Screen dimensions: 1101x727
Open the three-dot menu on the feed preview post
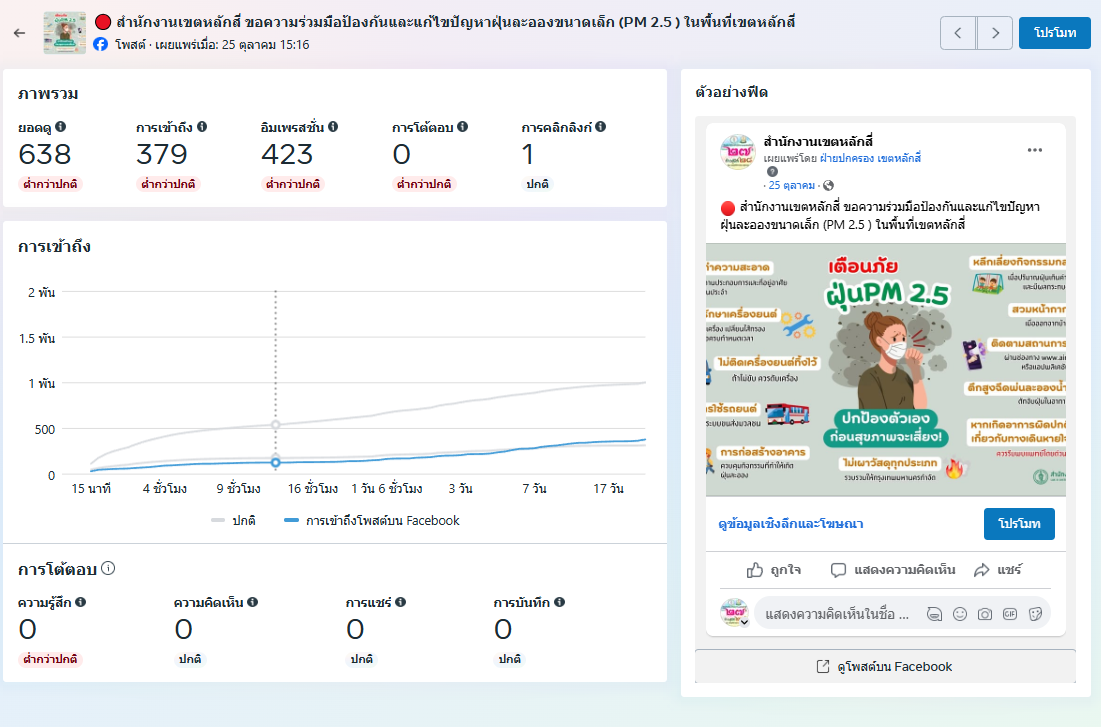point(1035,151)
